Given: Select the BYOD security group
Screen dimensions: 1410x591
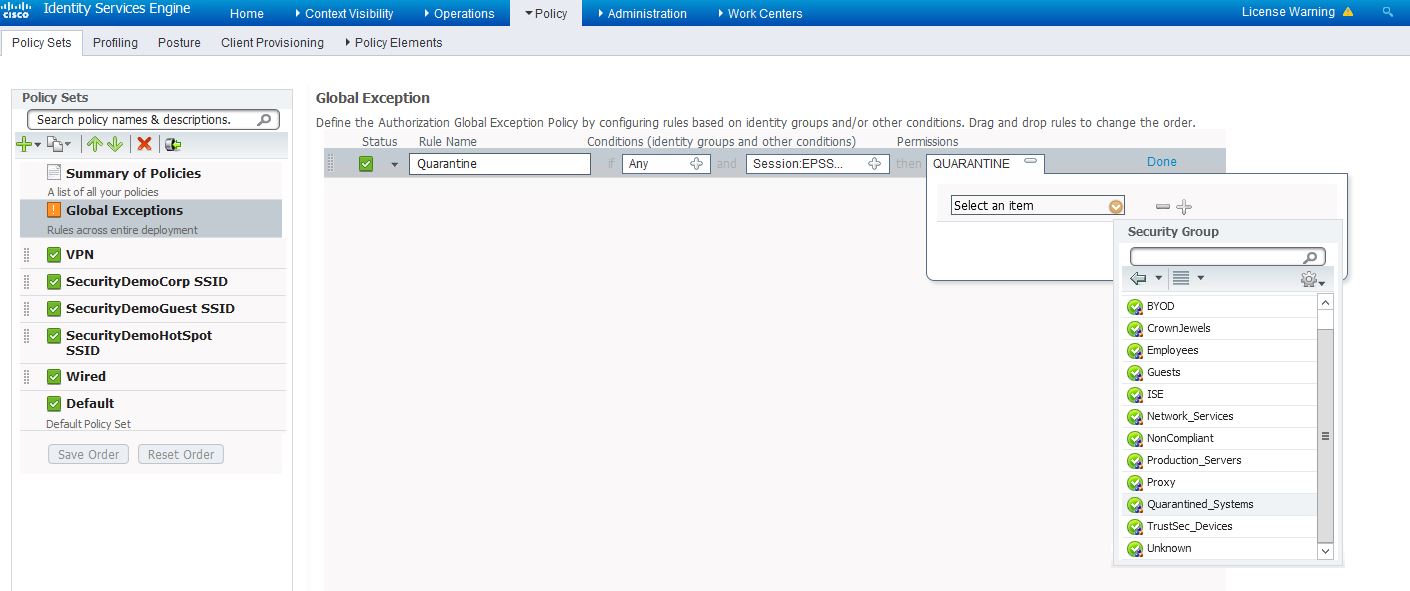Looking at the screenshot, I should (1219, 306).
